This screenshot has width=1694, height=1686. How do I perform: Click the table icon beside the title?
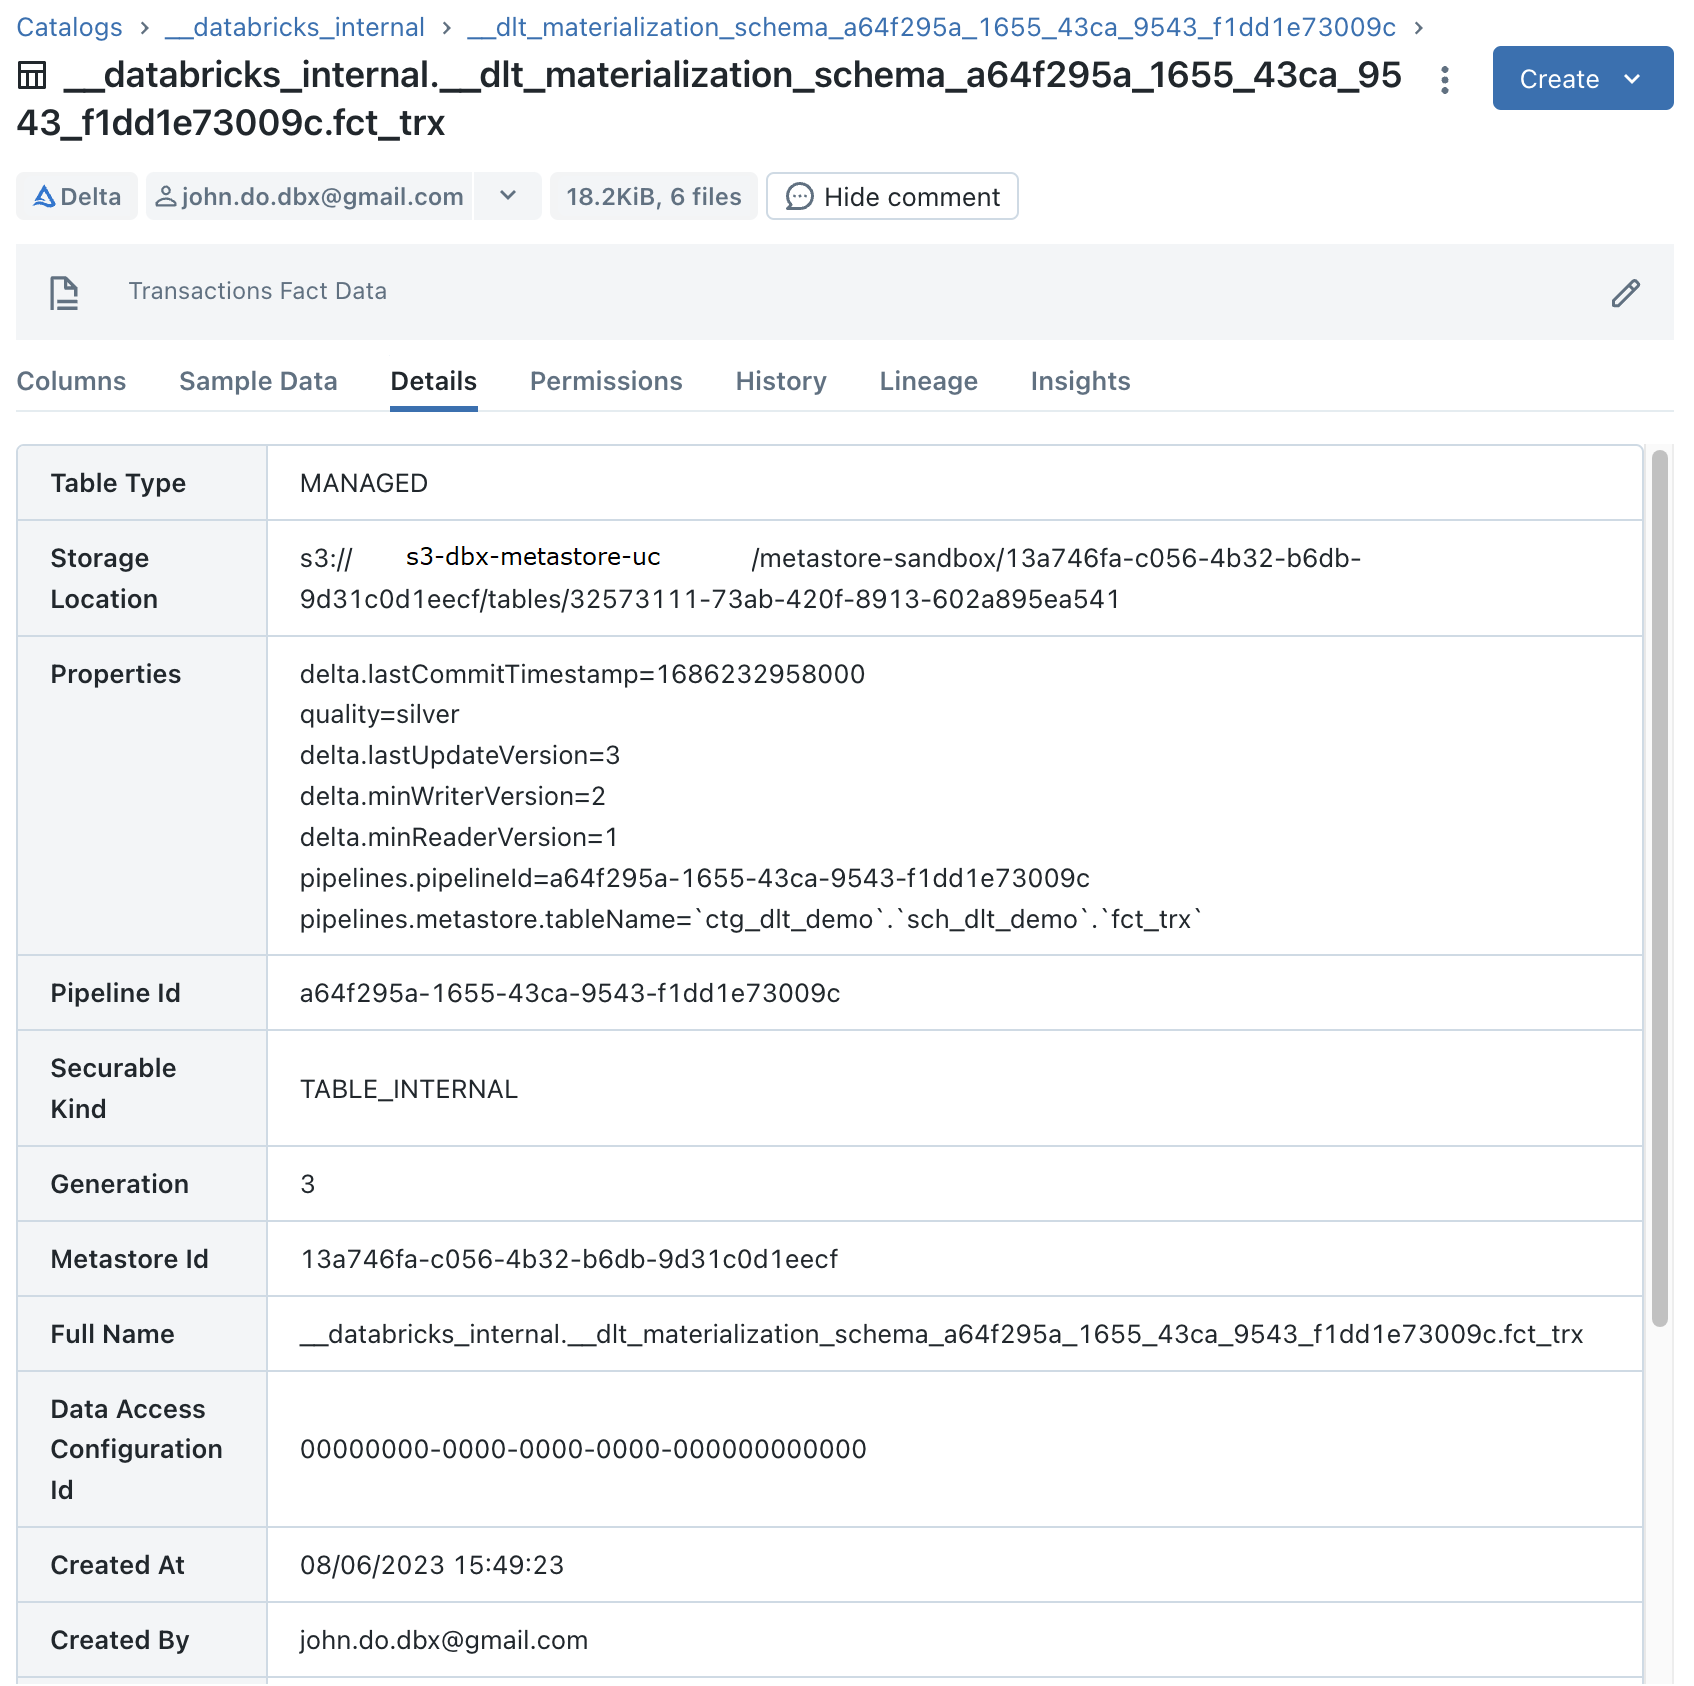pyautogui.click(x=32, y=75)
